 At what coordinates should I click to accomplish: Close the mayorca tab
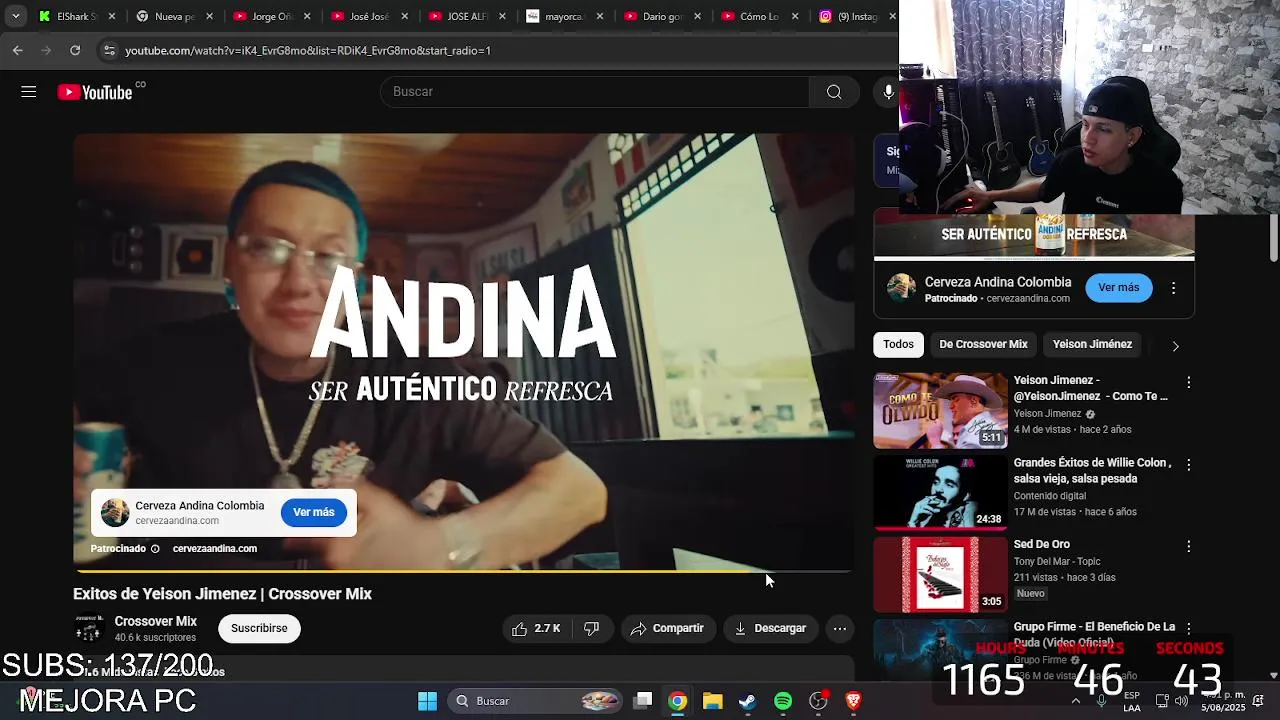tap(599, 16)
